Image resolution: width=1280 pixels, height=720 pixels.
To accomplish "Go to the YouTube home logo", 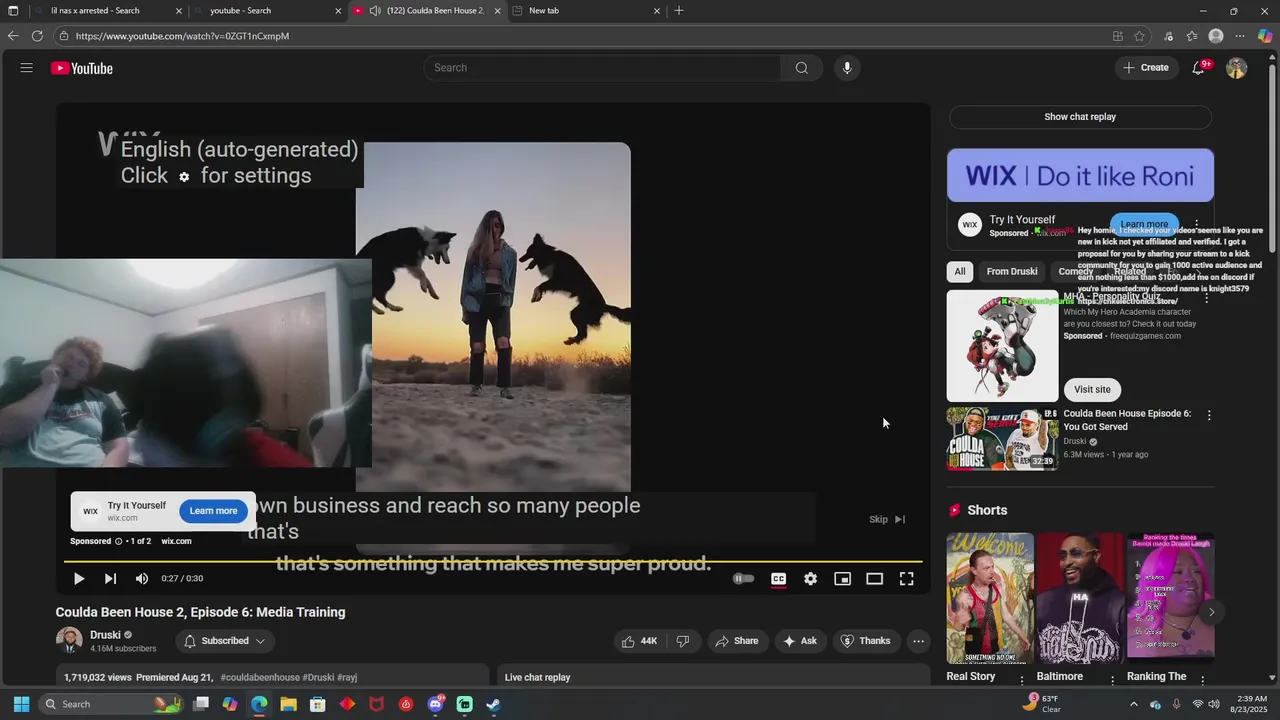I will [82, 68].
